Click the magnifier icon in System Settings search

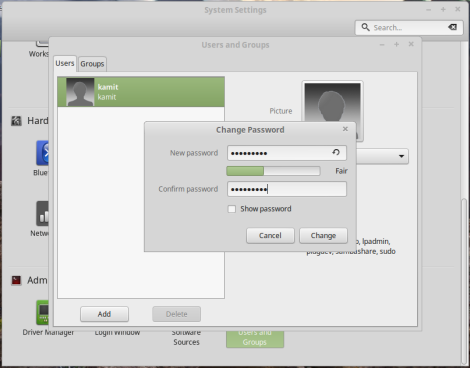[x=365, y=27]
